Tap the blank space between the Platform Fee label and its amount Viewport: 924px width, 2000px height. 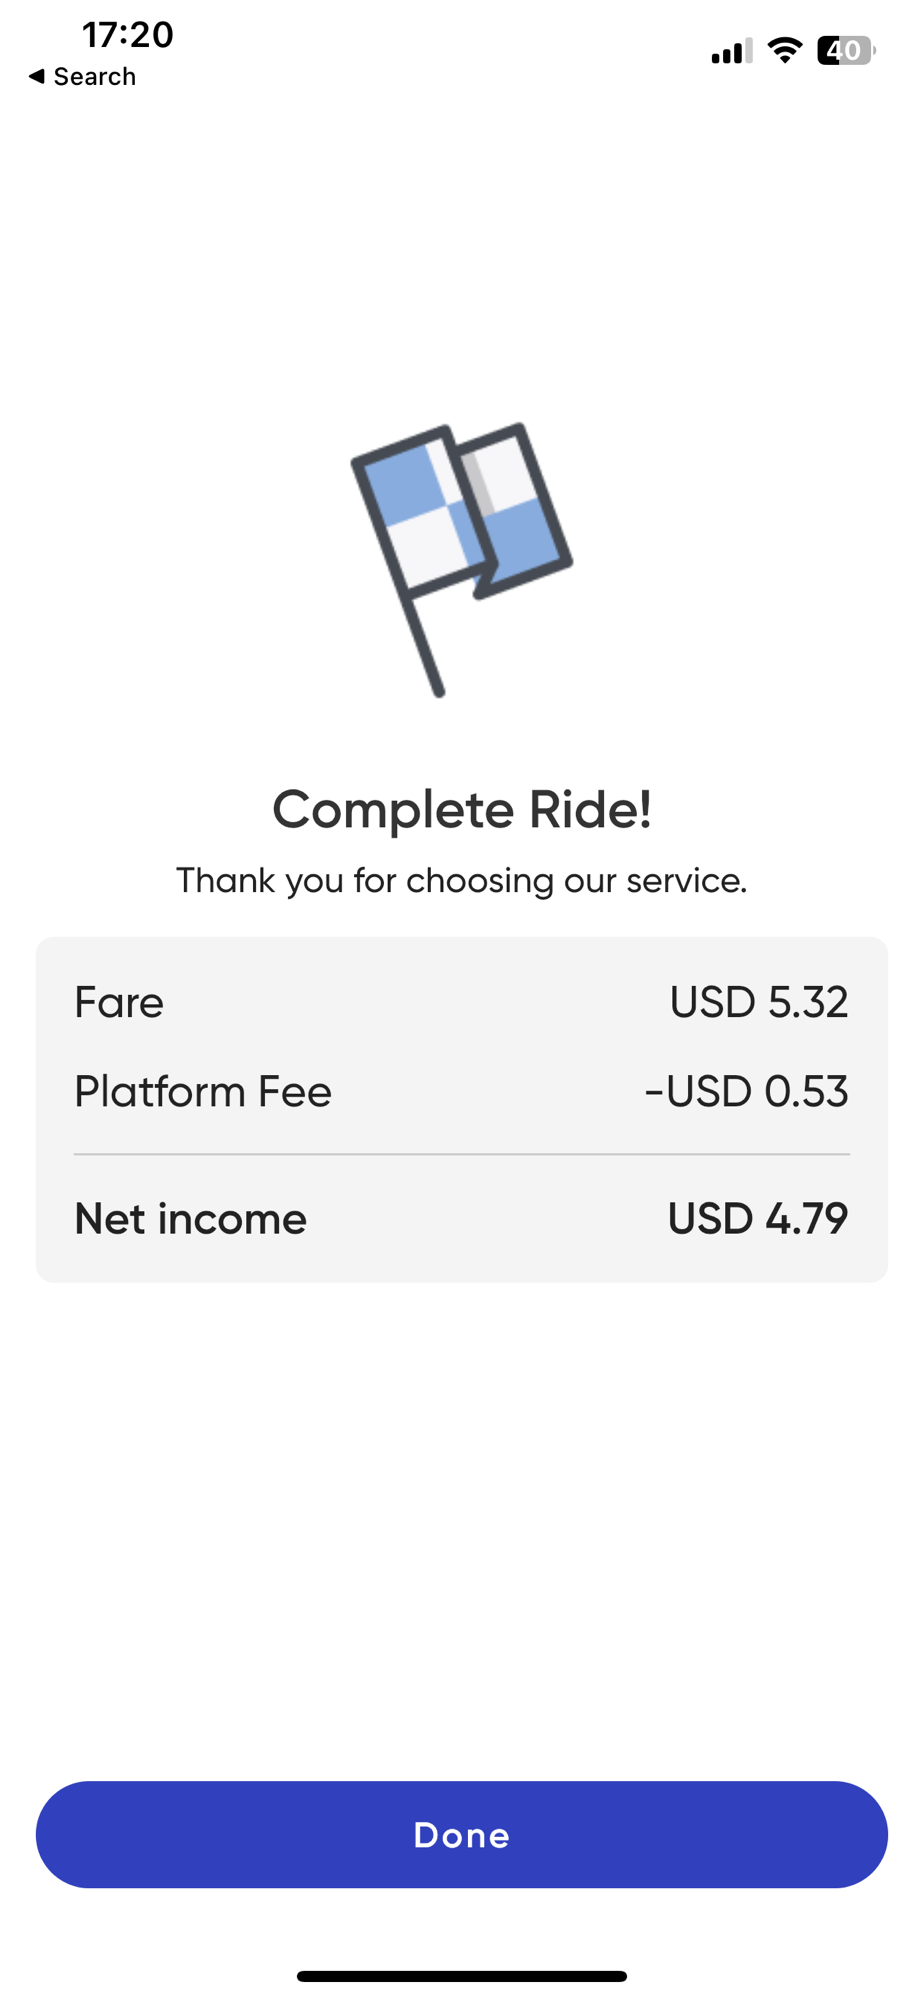(x=487, y=1091)
